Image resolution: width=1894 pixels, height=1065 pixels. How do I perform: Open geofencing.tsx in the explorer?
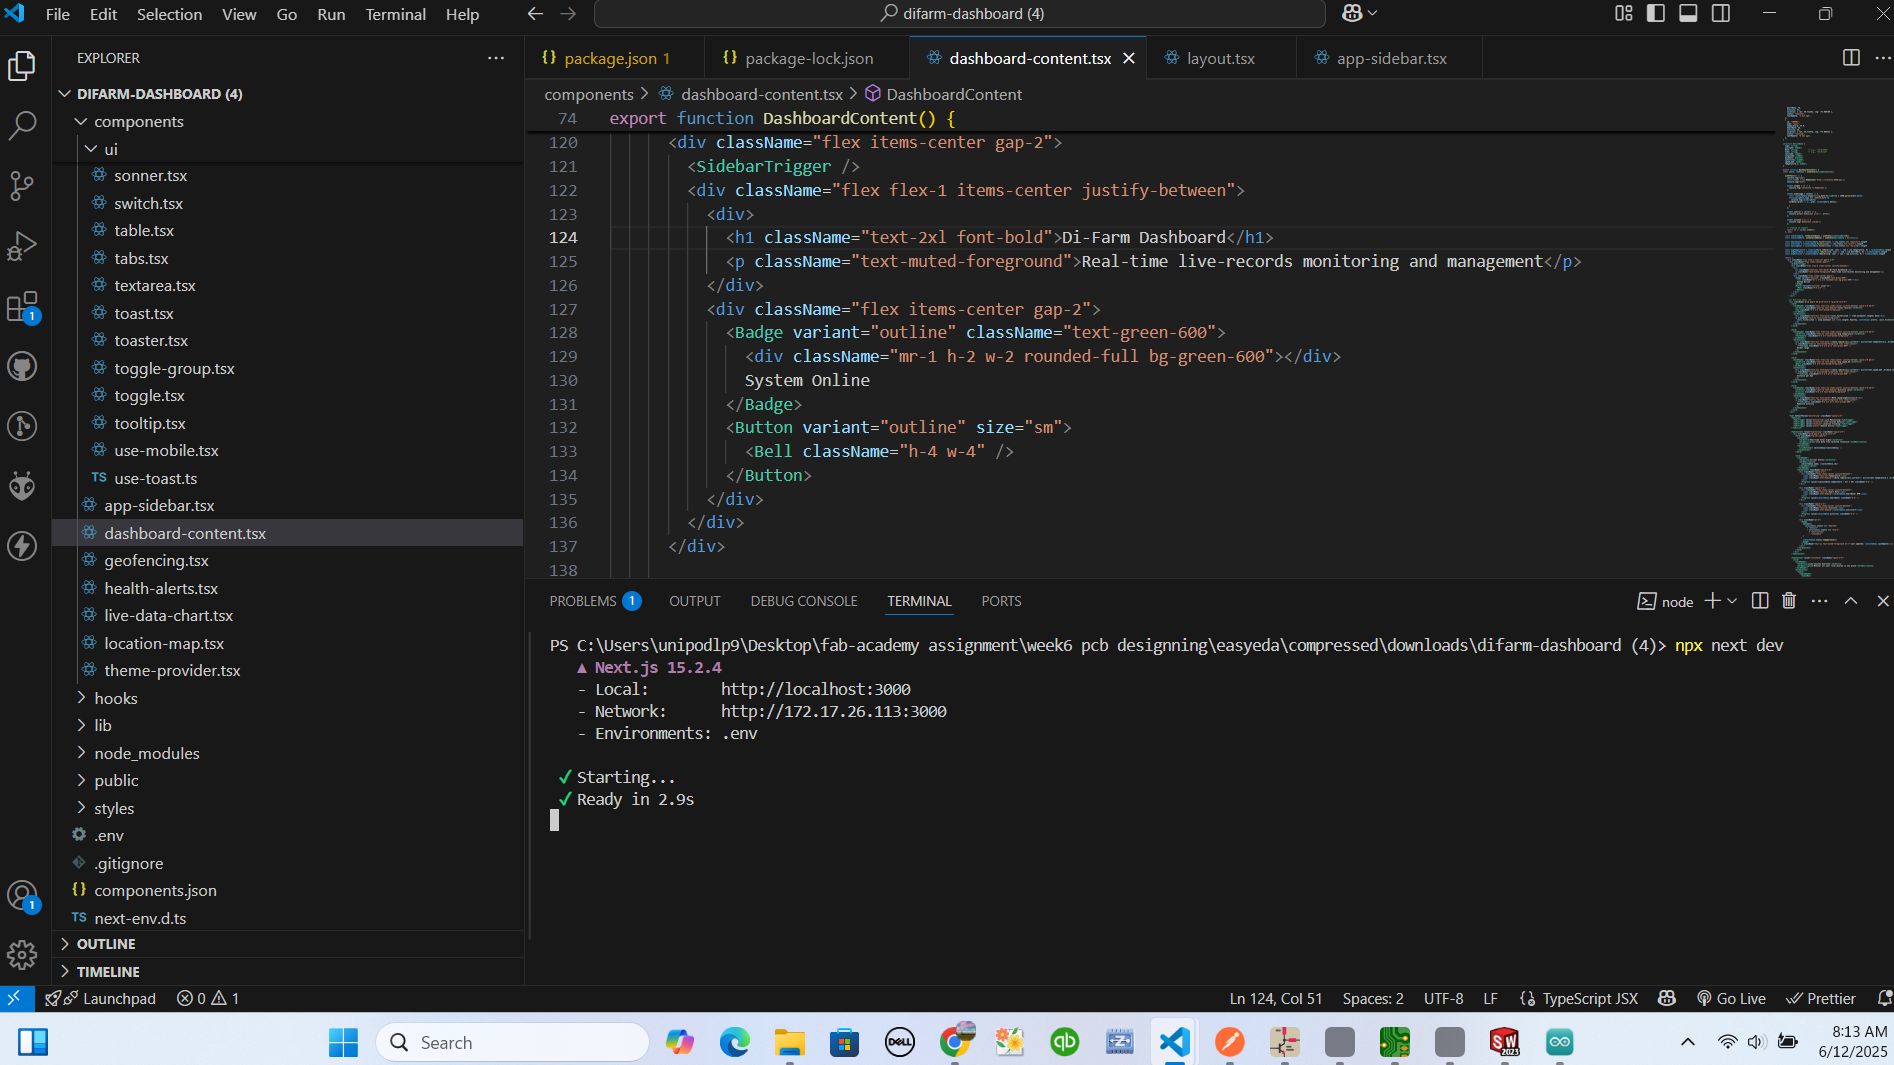pyautogui.click(x=156, y=560)
